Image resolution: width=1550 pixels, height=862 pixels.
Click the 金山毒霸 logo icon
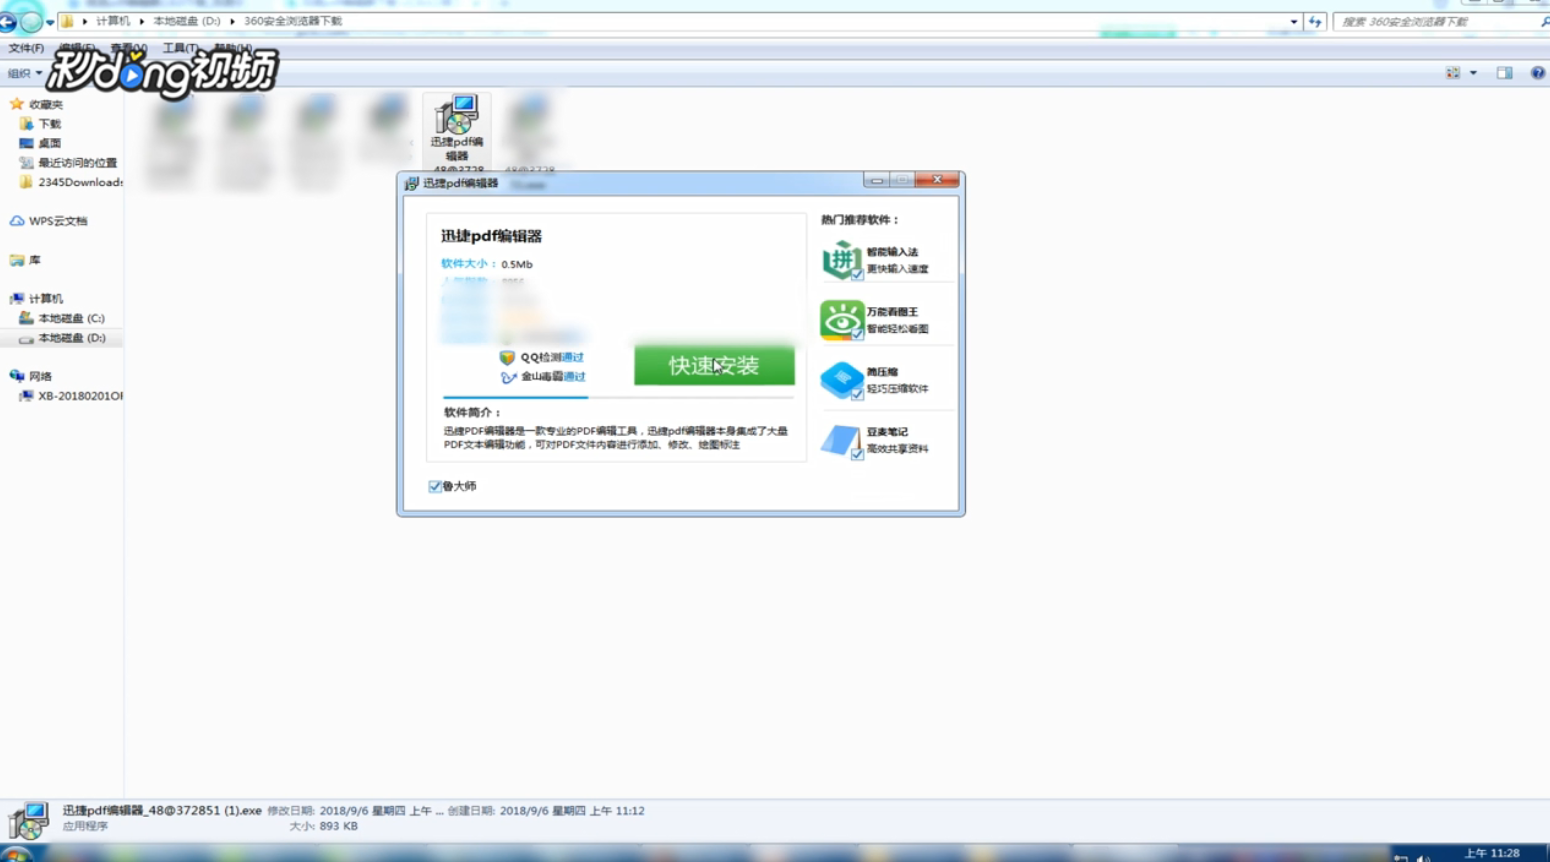click(508, 377)
